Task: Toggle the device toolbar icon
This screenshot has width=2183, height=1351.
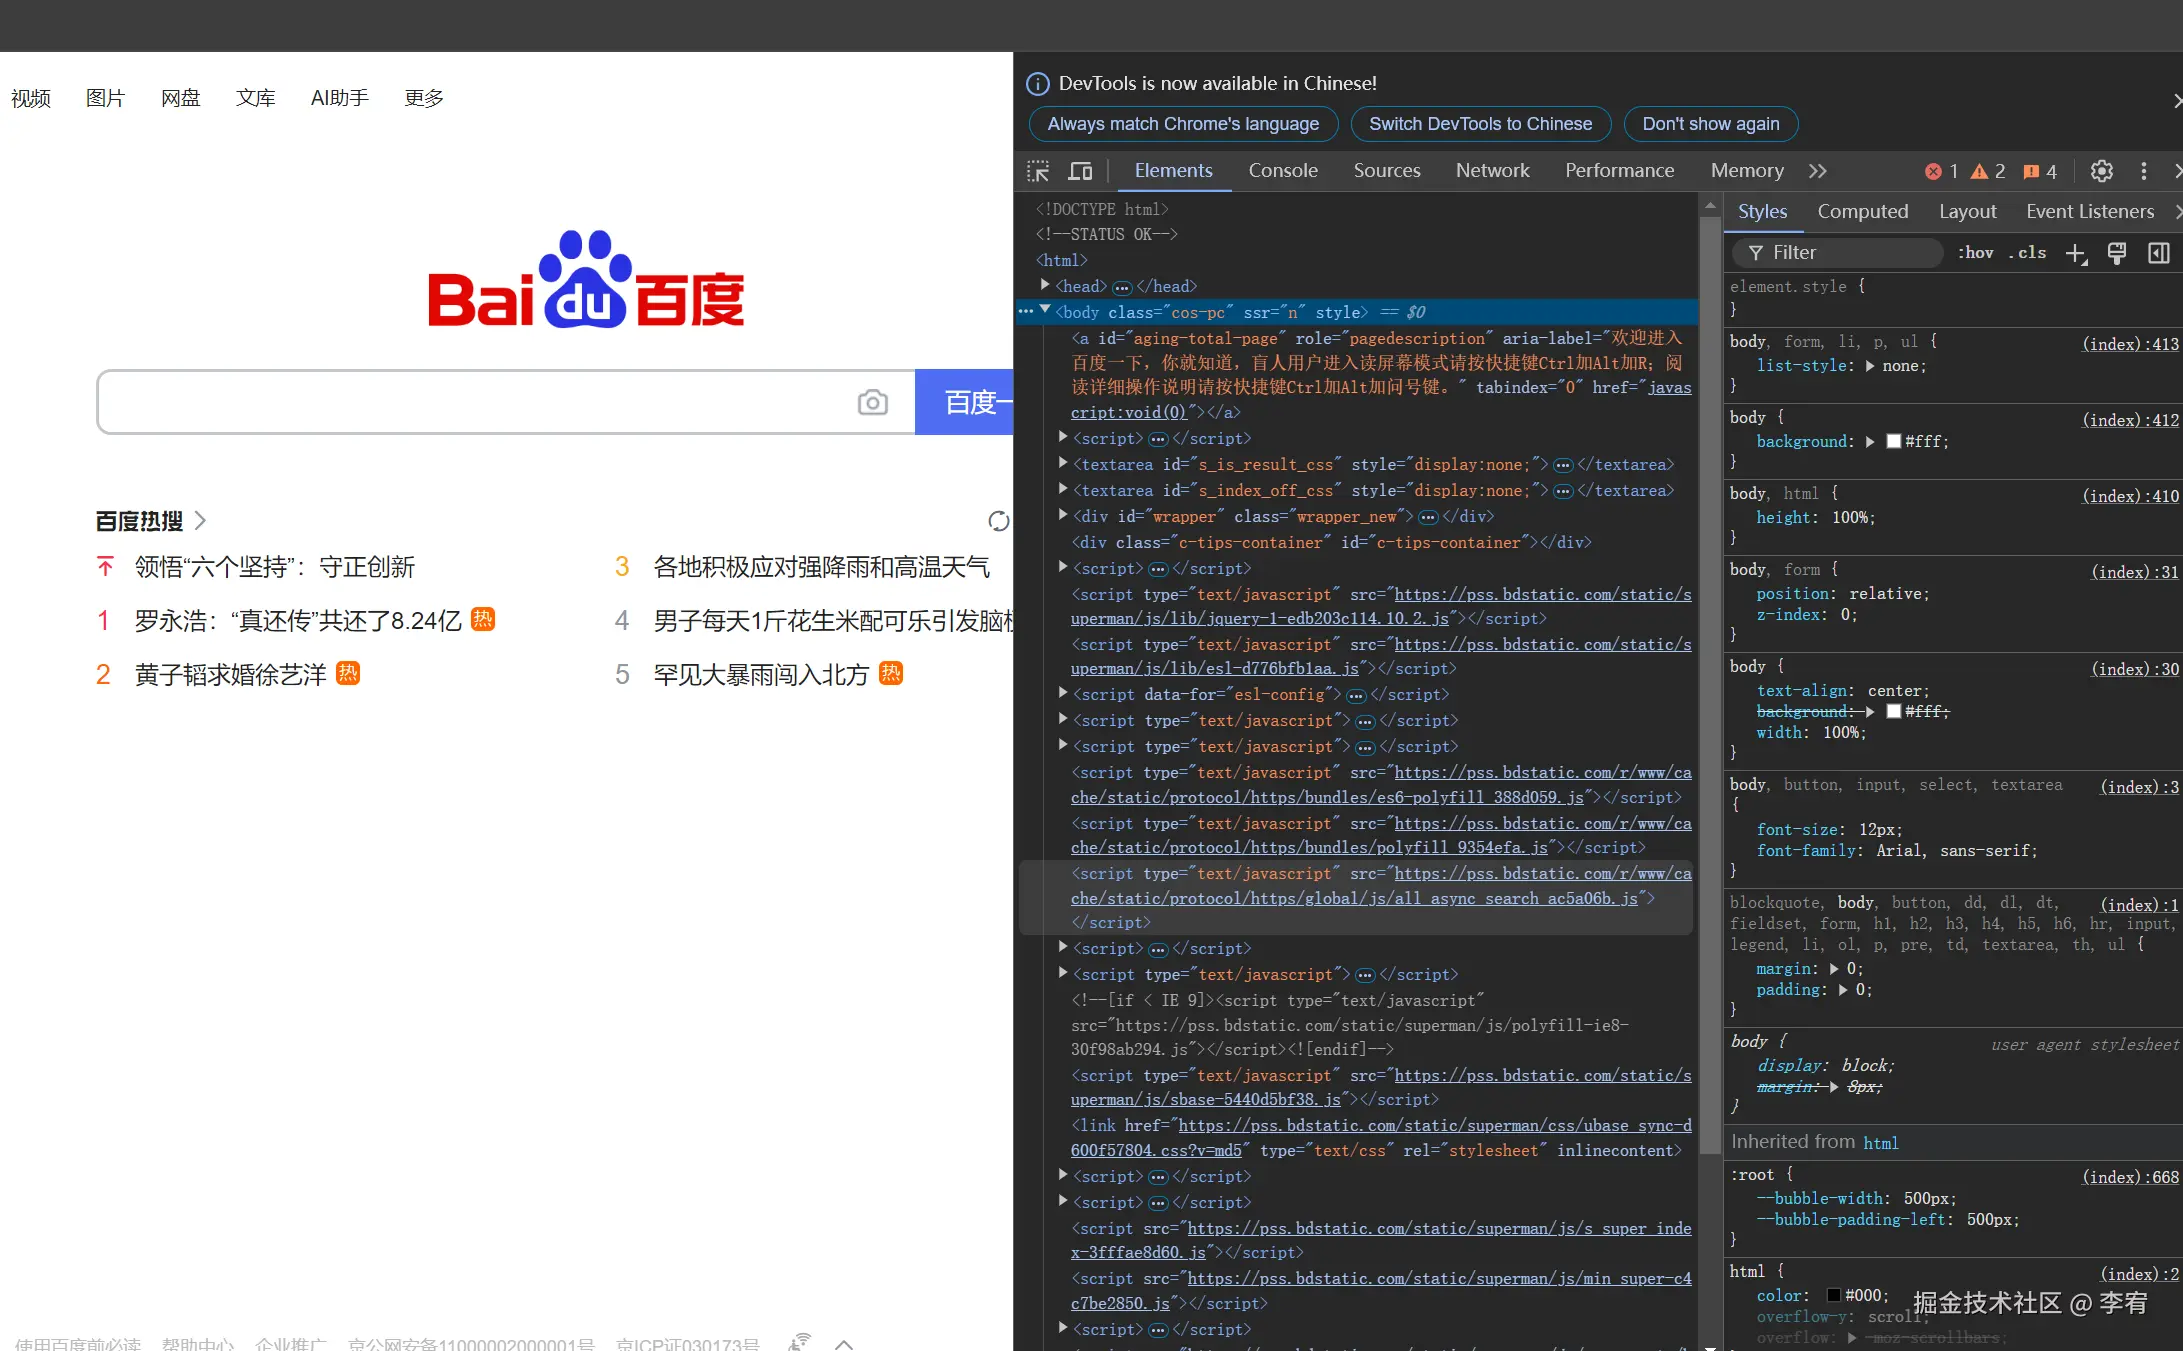Action: [x=1080, y=171]
